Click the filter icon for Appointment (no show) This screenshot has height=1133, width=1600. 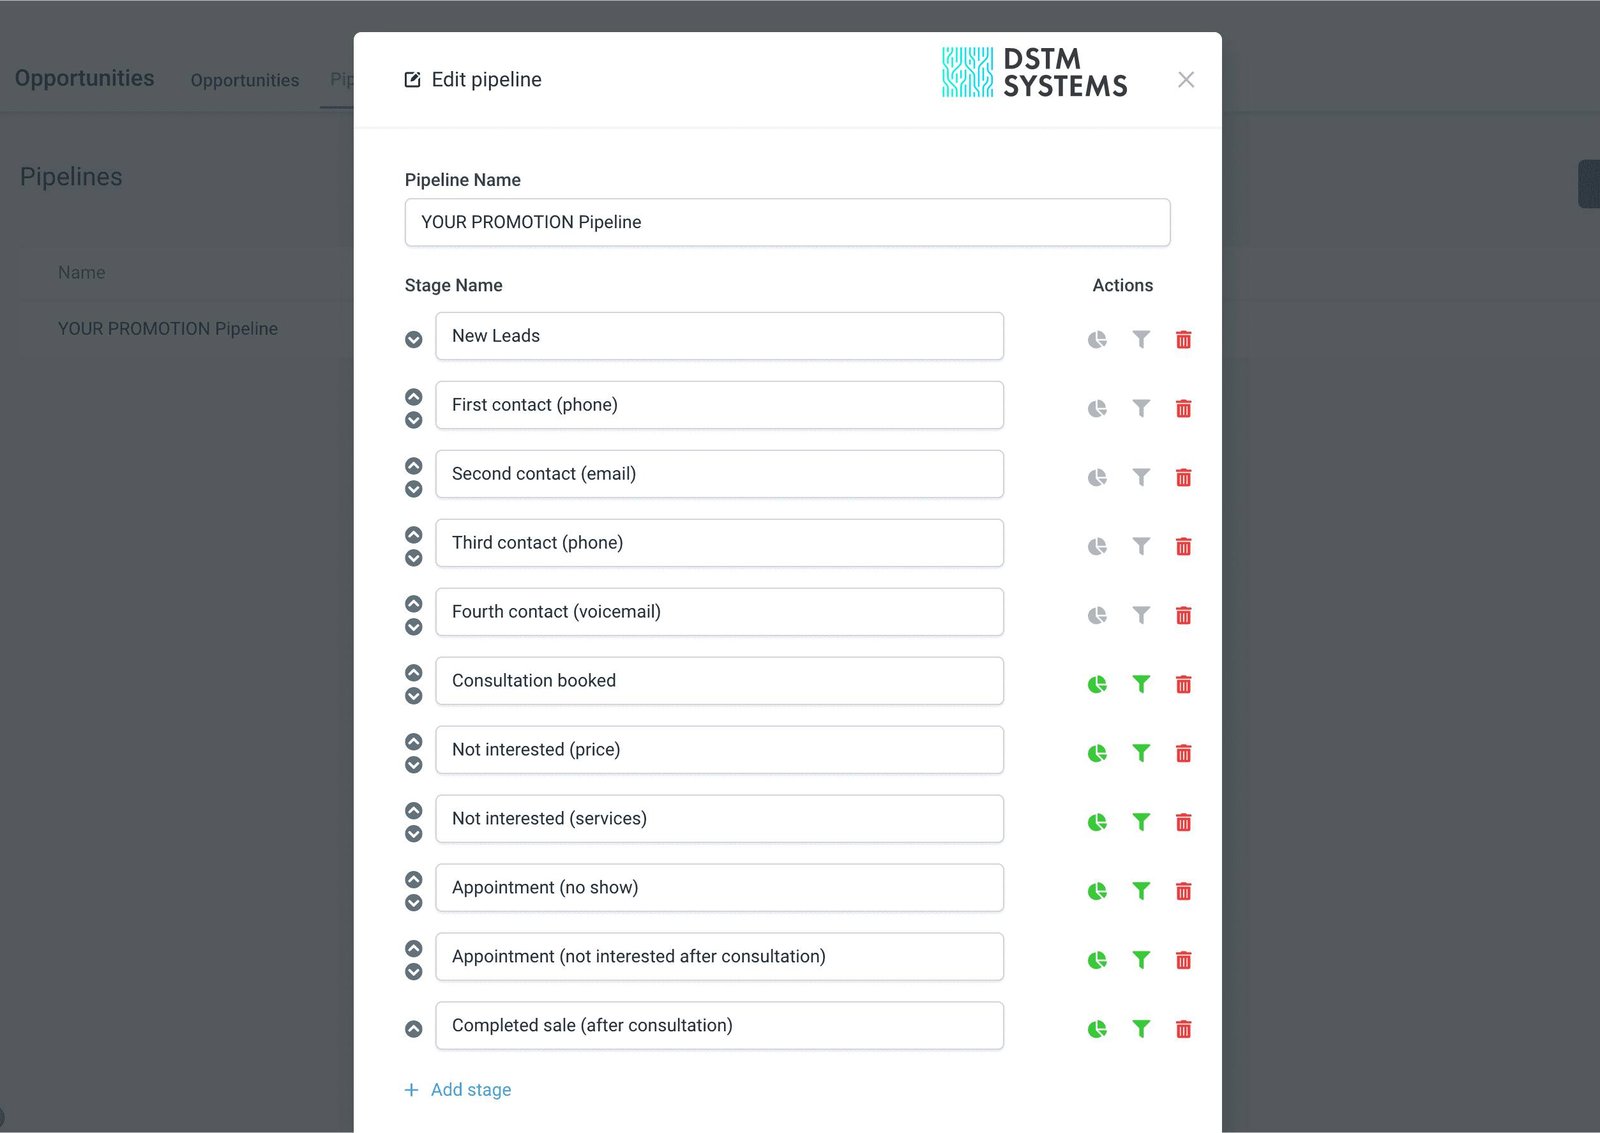click(x=1141, y=890)
